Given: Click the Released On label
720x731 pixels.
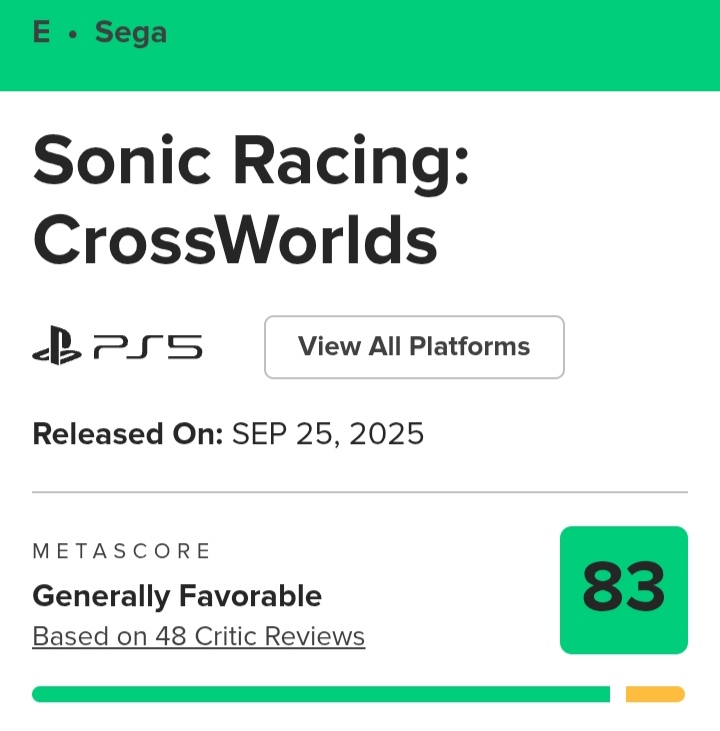Looking at the screenshot, I should coord(127,434).
